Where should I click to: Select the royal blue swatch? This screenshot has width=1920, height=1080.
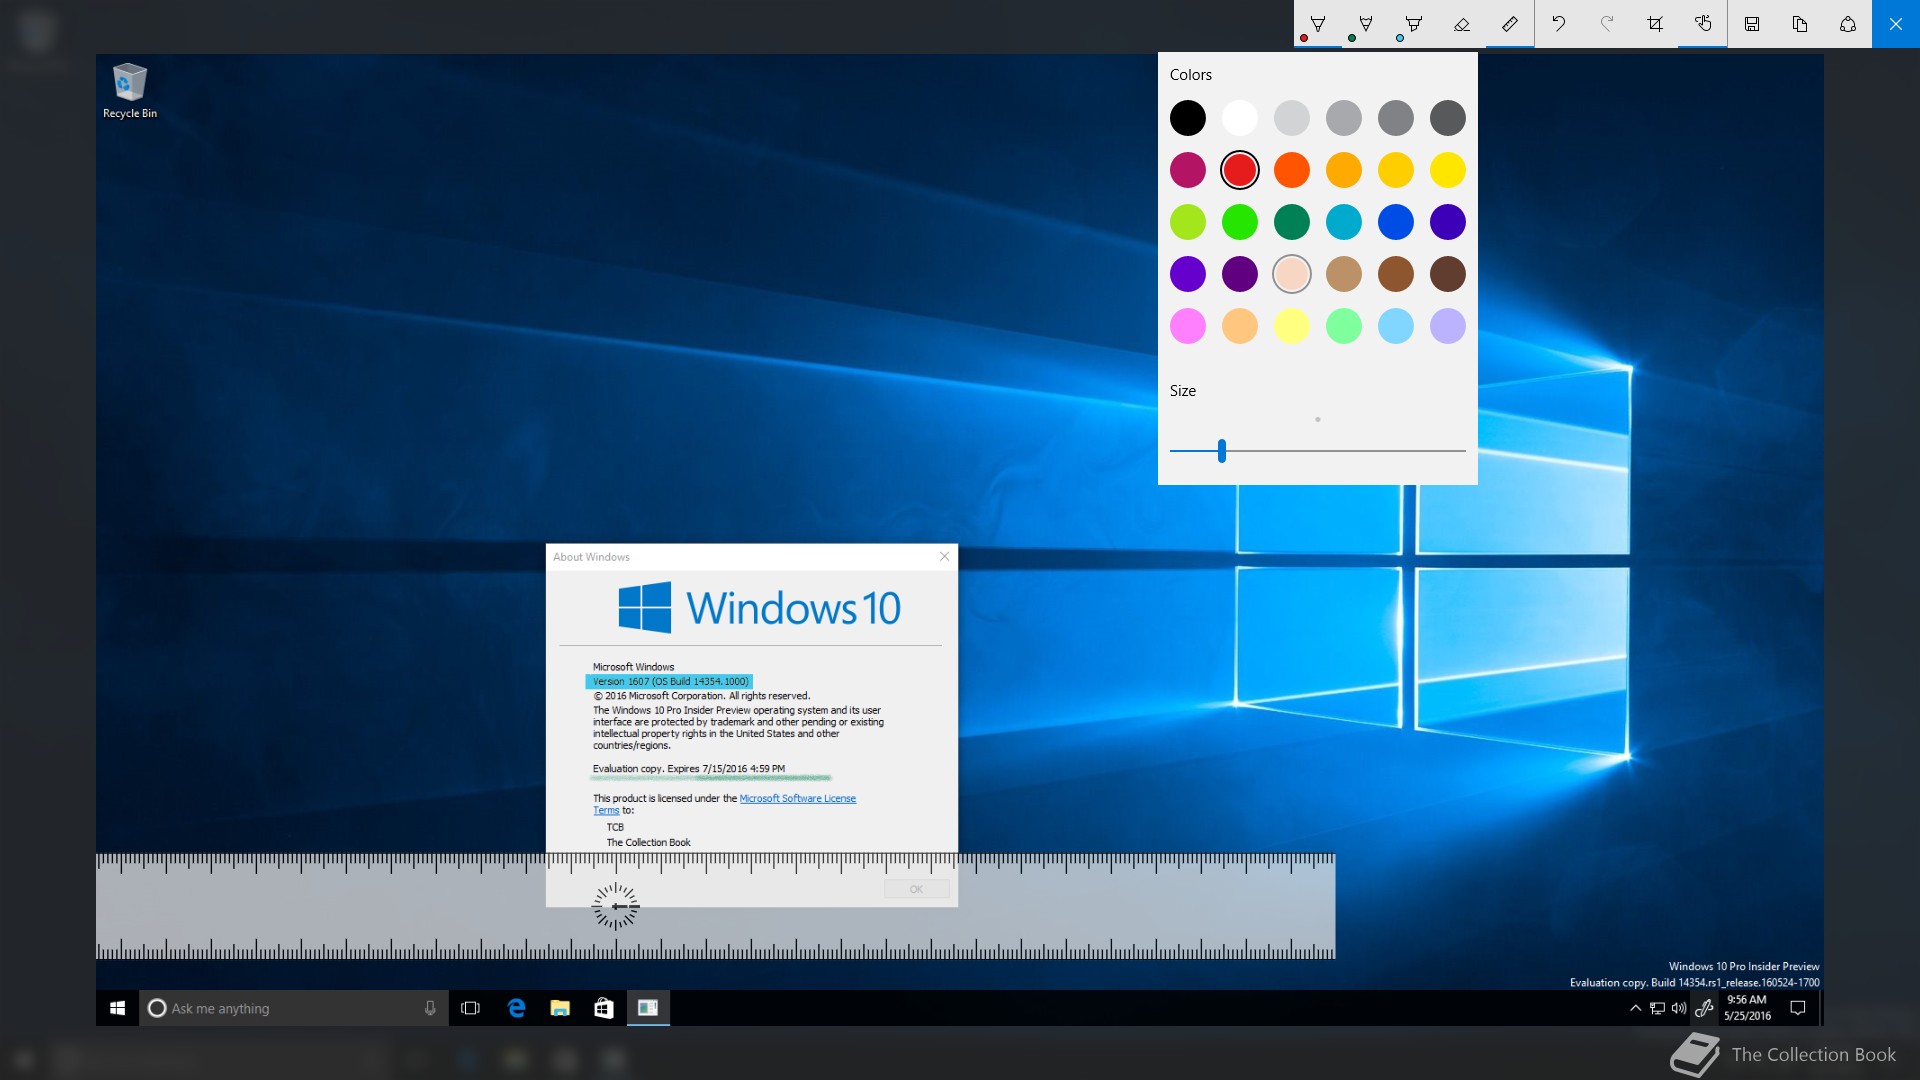[x=1396, y=222]
